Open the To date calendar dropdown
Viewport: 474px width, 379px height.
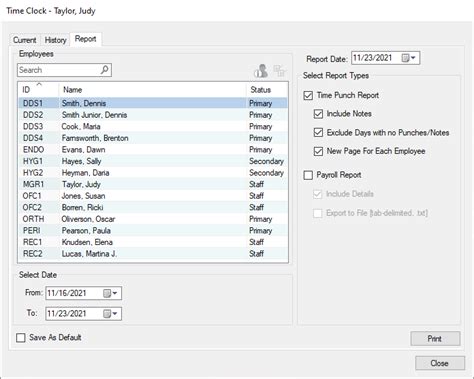pyautogui.click(x=110, y=314)
